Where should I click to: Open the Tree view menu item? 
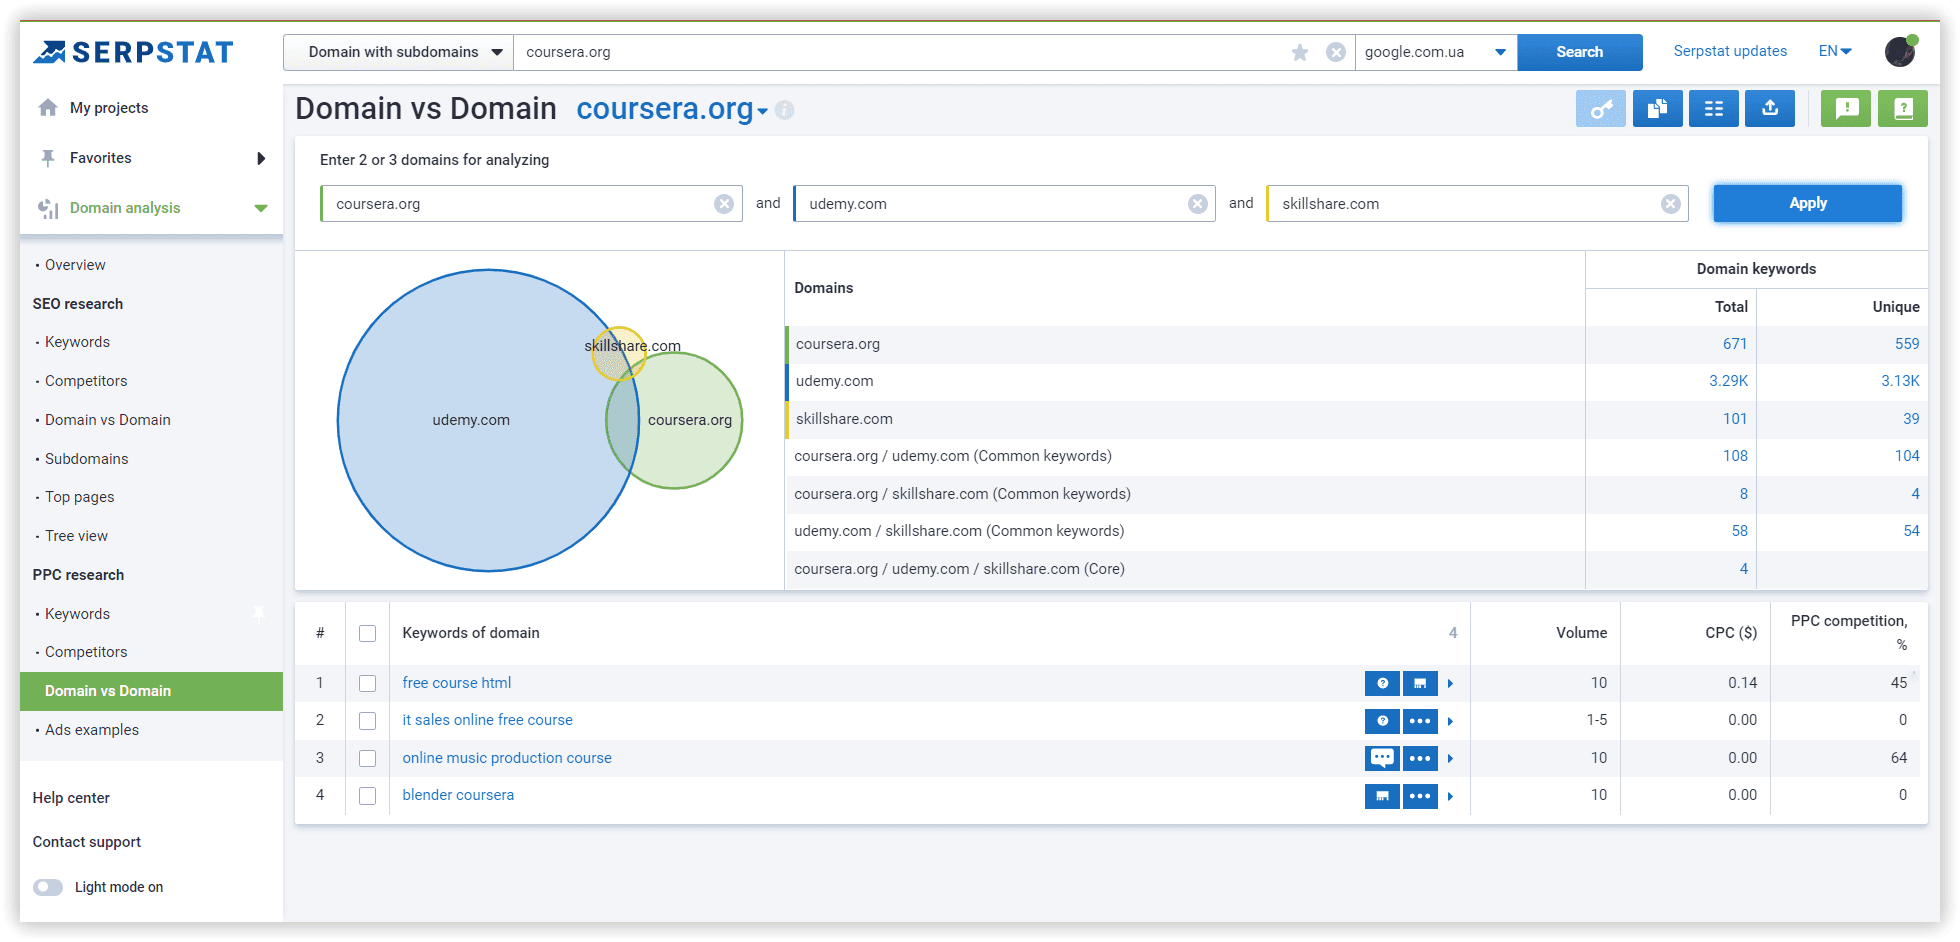77,536
